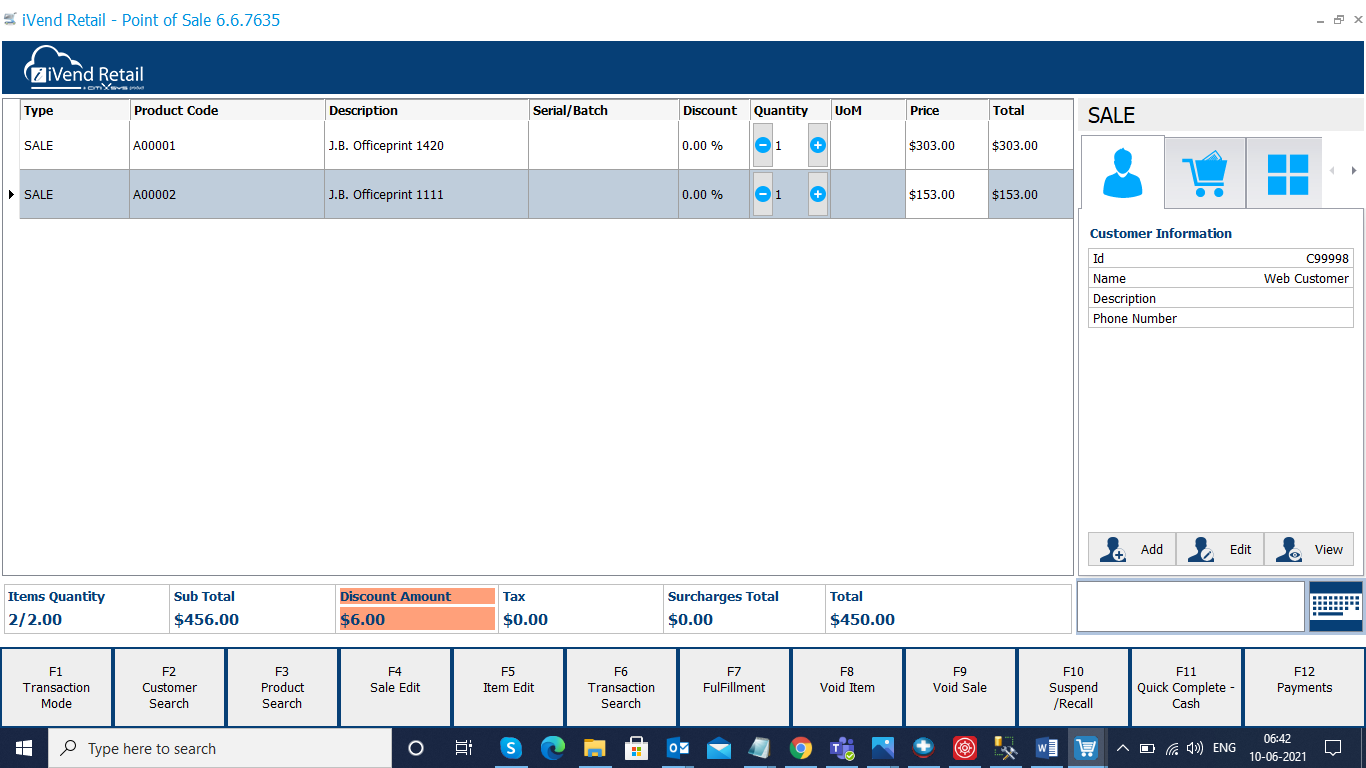Click F5 Item Edit

click(x=508, y=687)
